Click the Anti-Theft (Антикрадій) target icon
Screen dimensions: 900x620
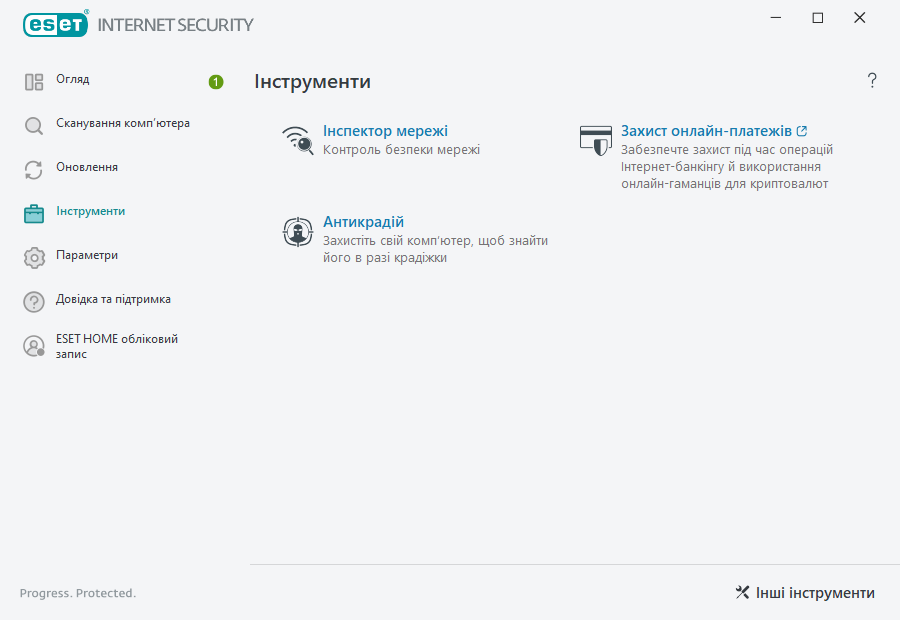coord(298,232)
